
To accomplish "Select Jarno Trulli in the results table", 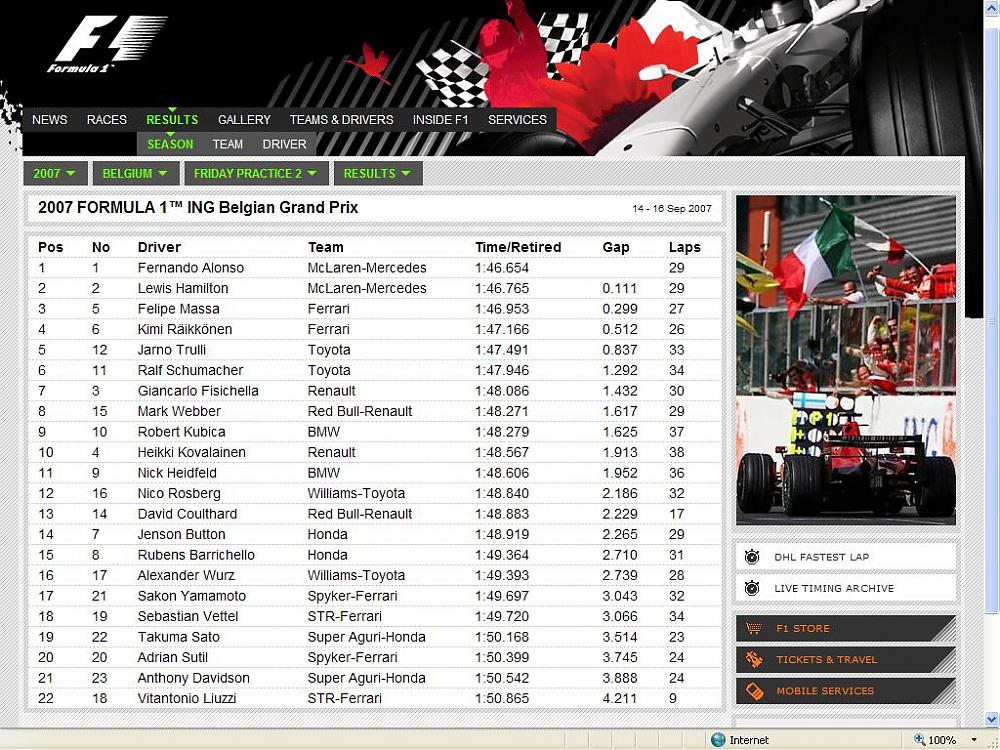I will click(172, 349).
